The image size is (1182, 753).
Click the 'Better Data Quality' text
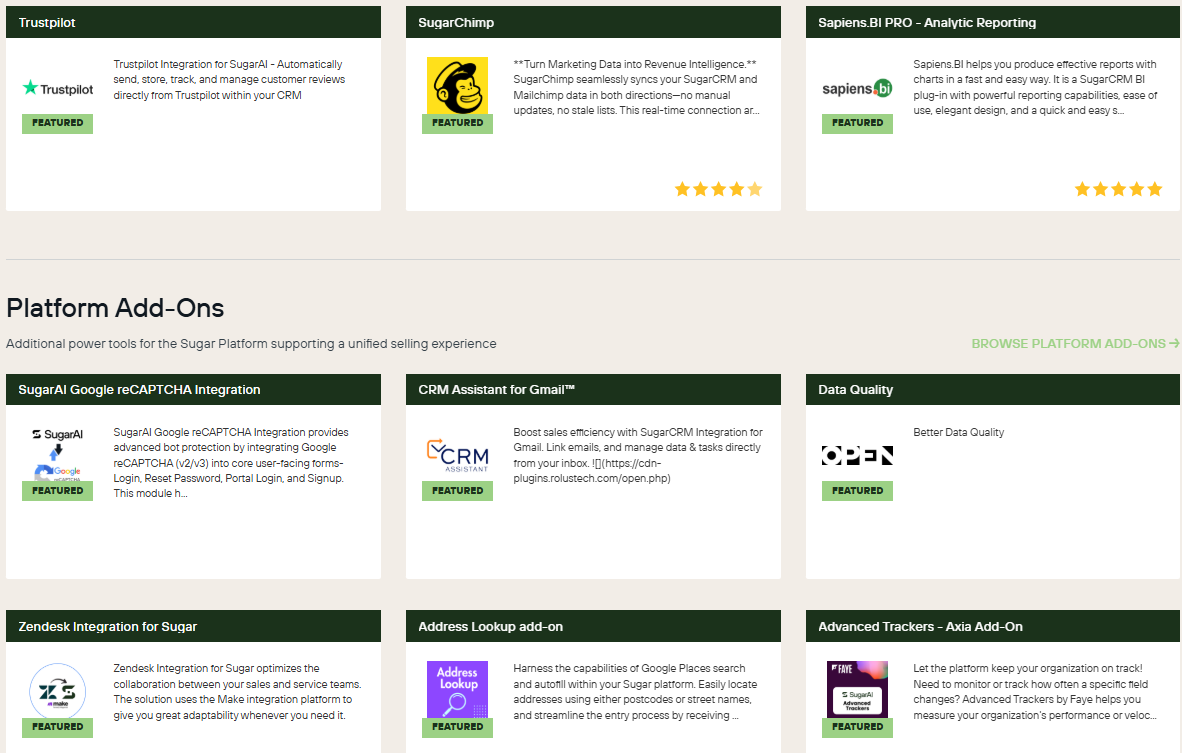[958, 433]
